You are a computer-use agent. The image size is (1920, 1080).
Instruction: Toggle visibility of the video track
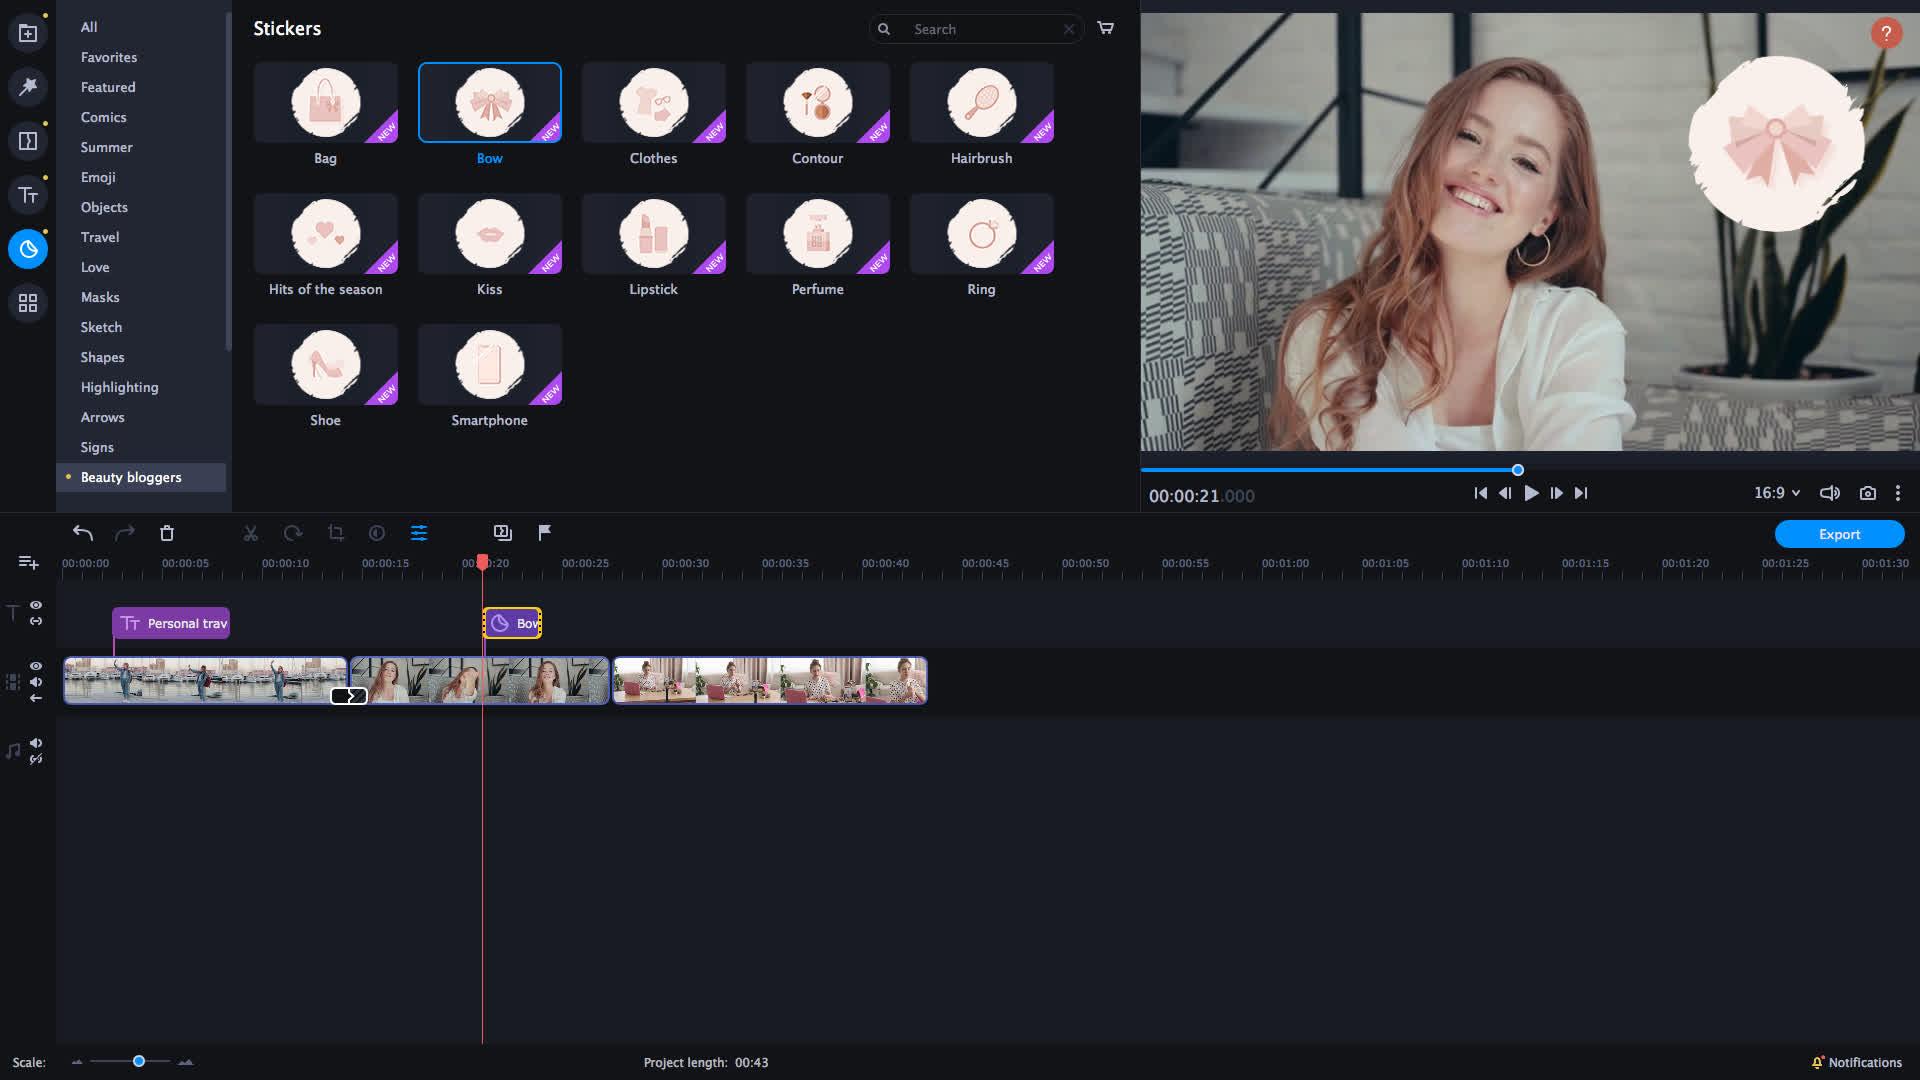point(36,664)
